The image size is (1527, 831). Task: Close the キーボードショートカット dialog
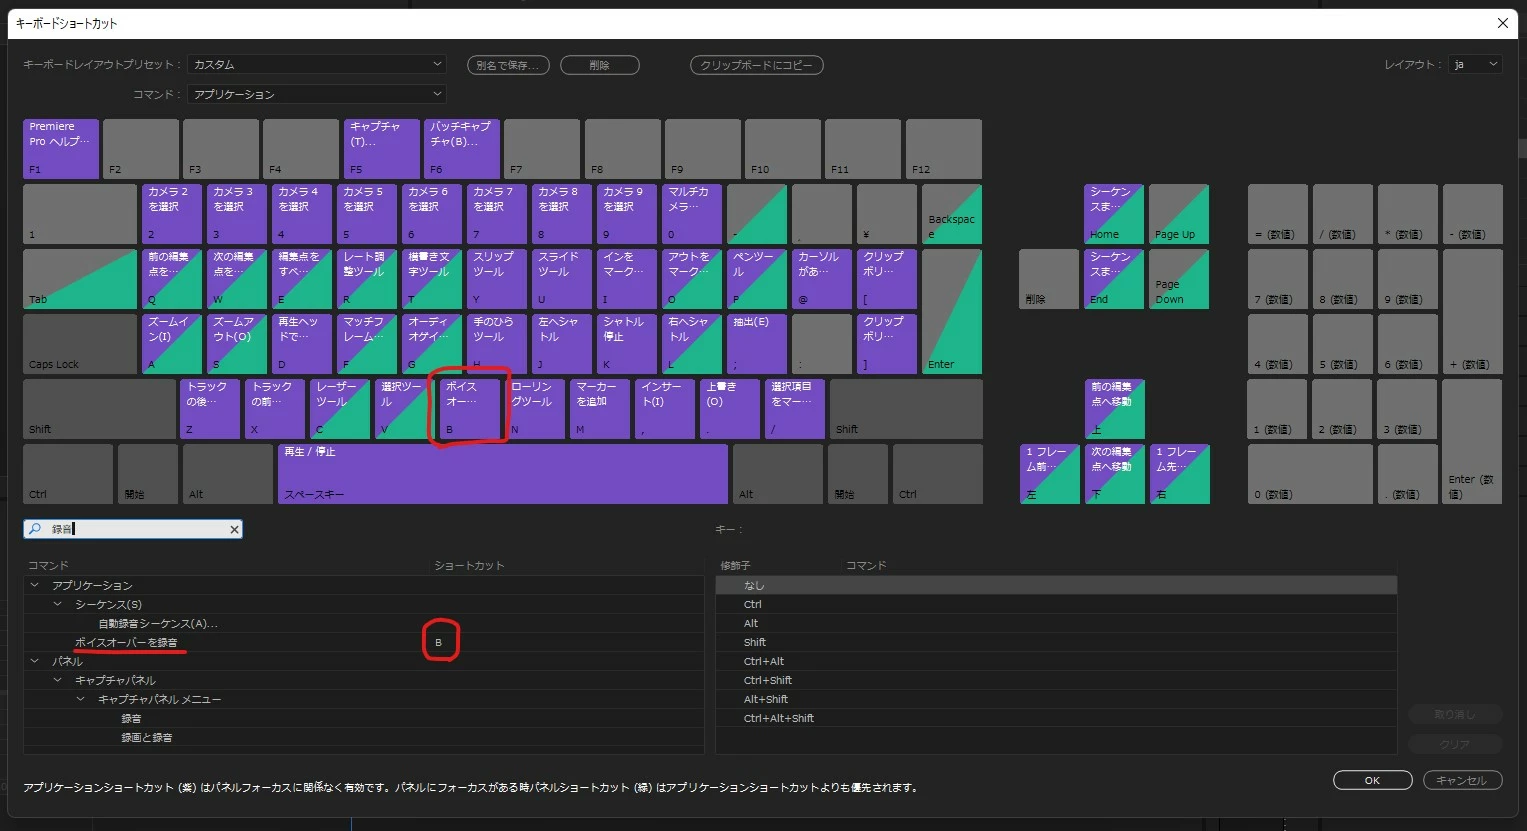(x=1502, y=23)
